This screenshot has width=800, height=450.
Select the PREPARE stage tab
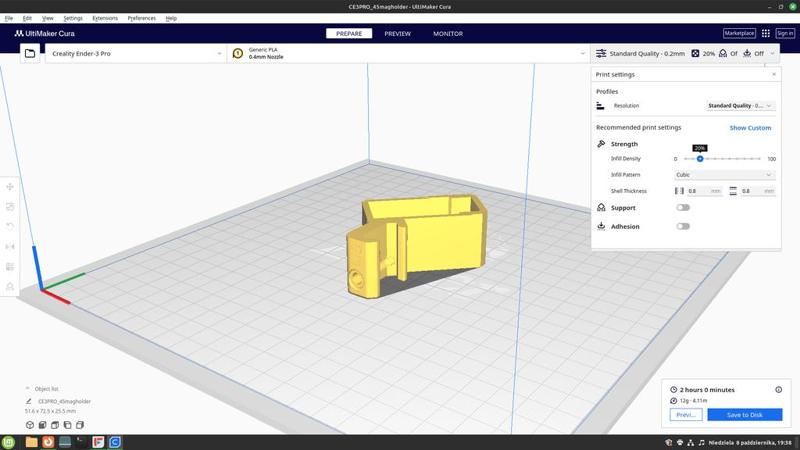click(x=349, y=33)
